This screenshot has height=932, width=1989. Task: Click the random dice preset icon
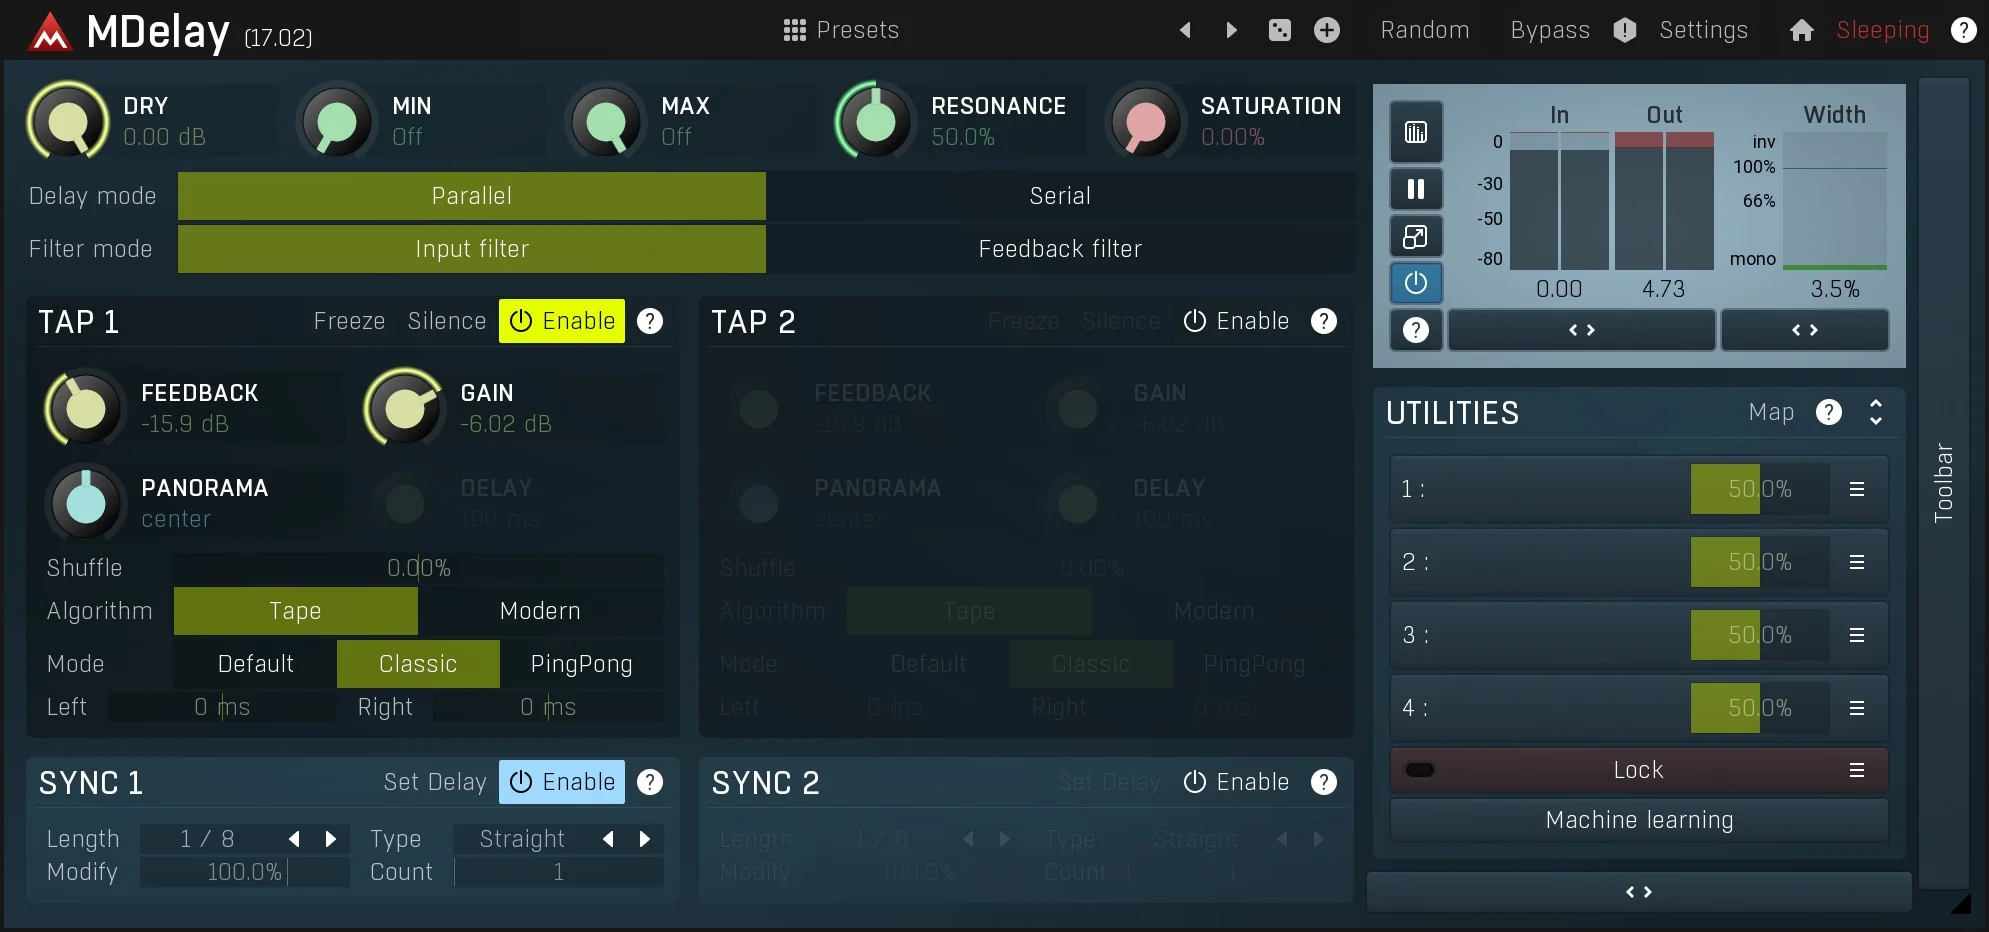point(1279,30)
